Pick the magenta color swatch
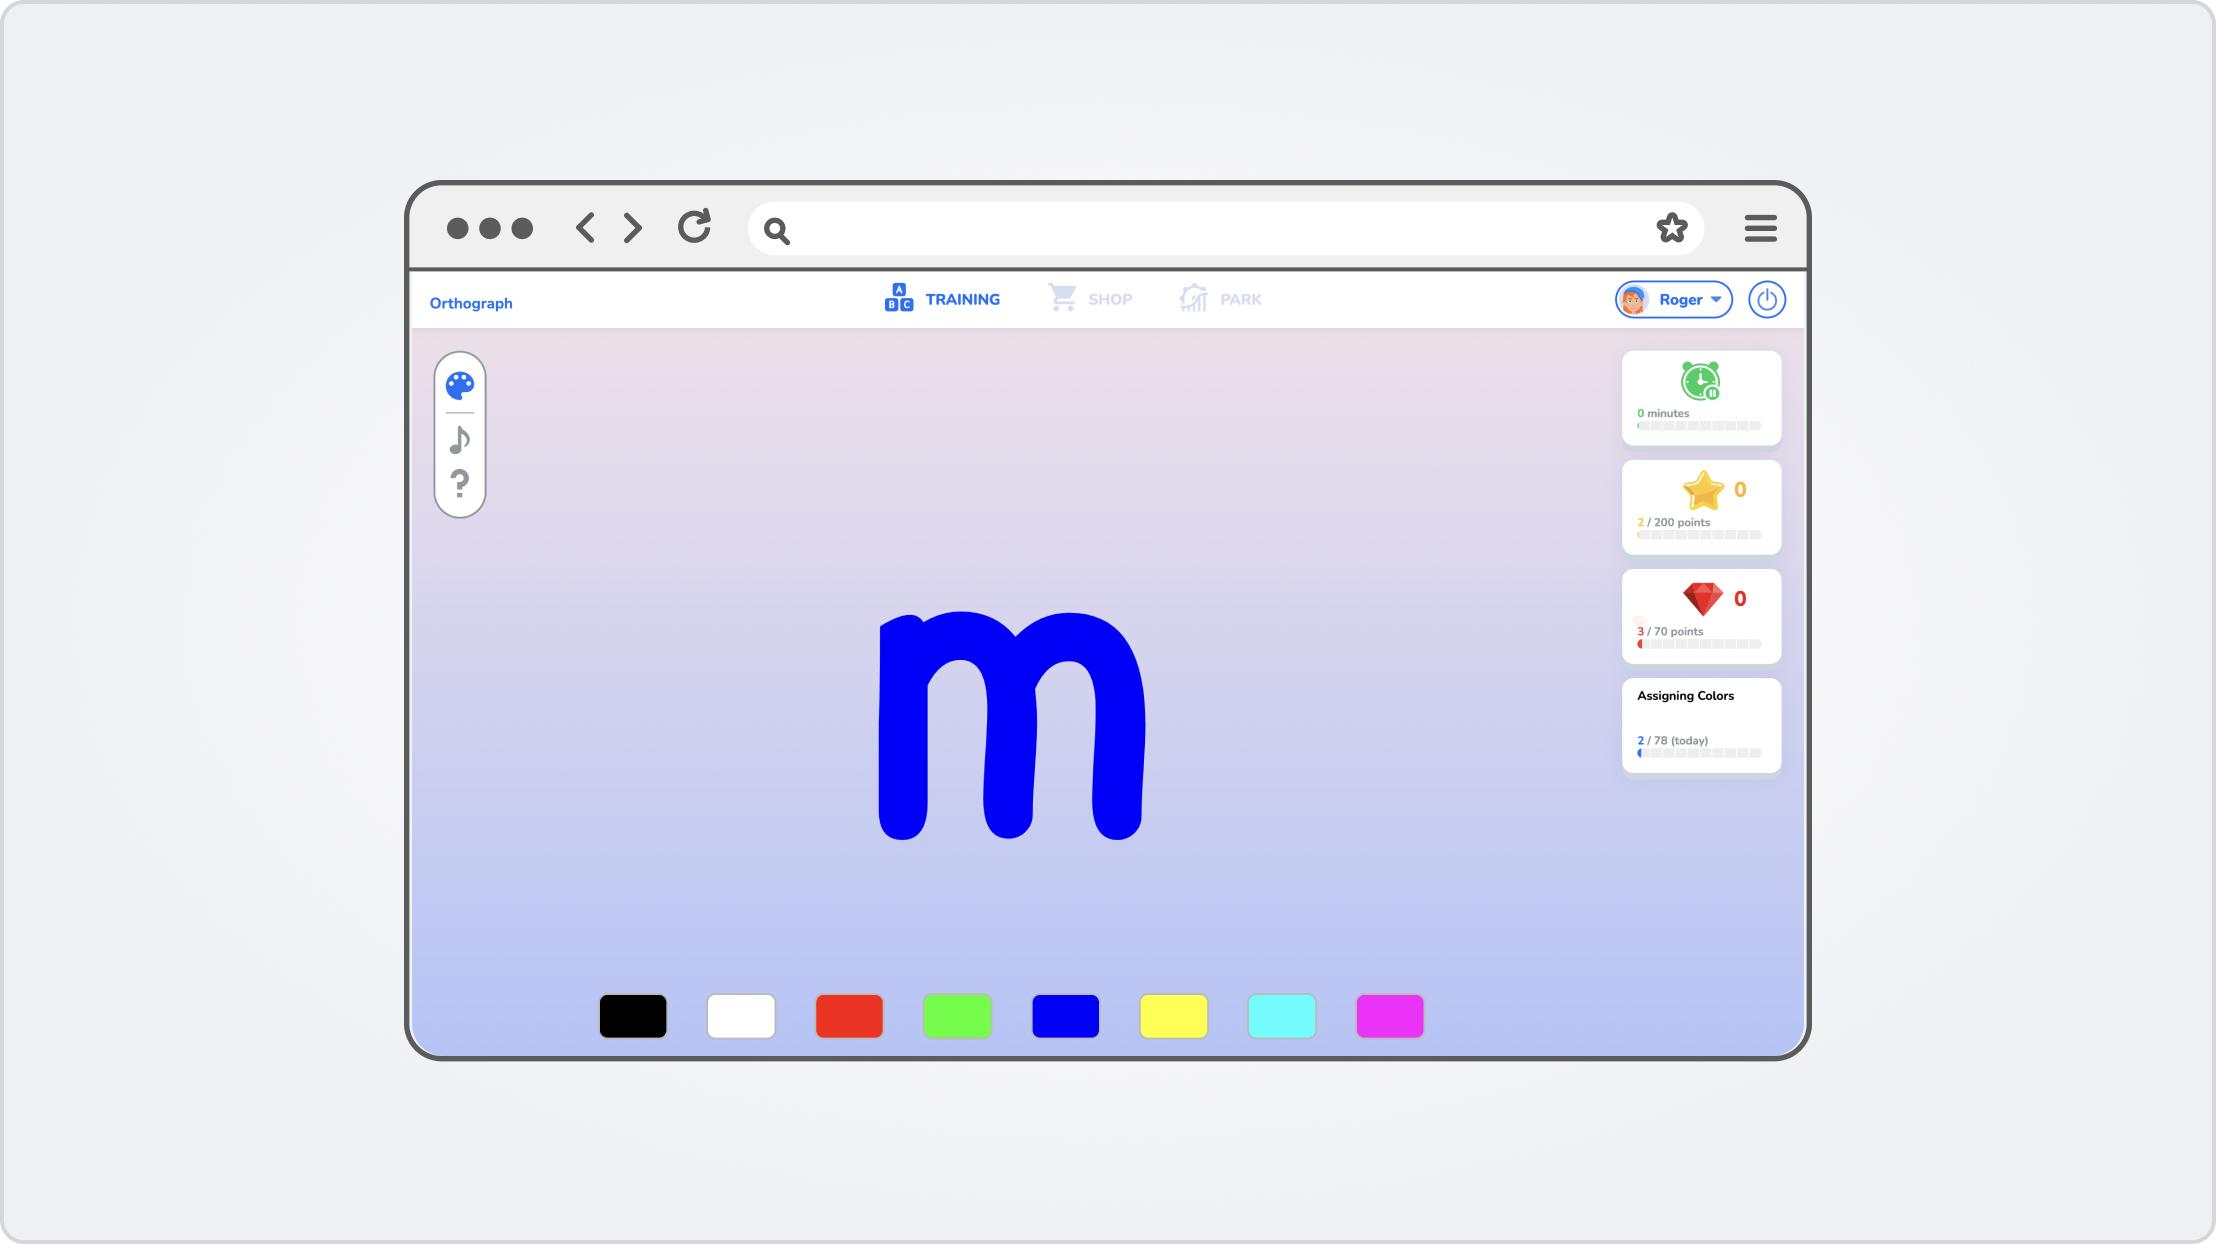This screenshot has height=1244, width=2216. click(x=1389, y=1016)
